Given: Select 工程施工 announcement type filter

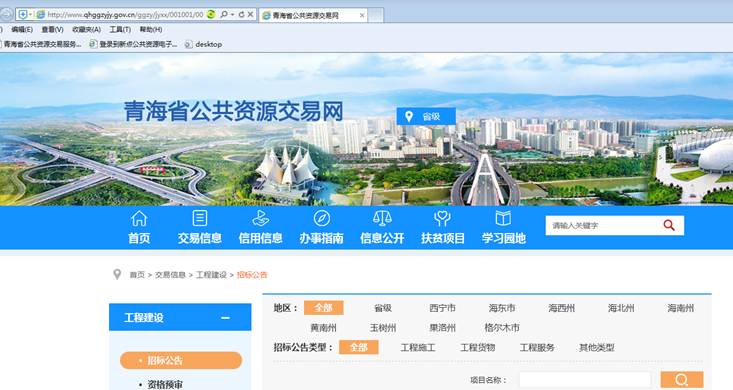Looking at the screenshot, I should point(418,347).
